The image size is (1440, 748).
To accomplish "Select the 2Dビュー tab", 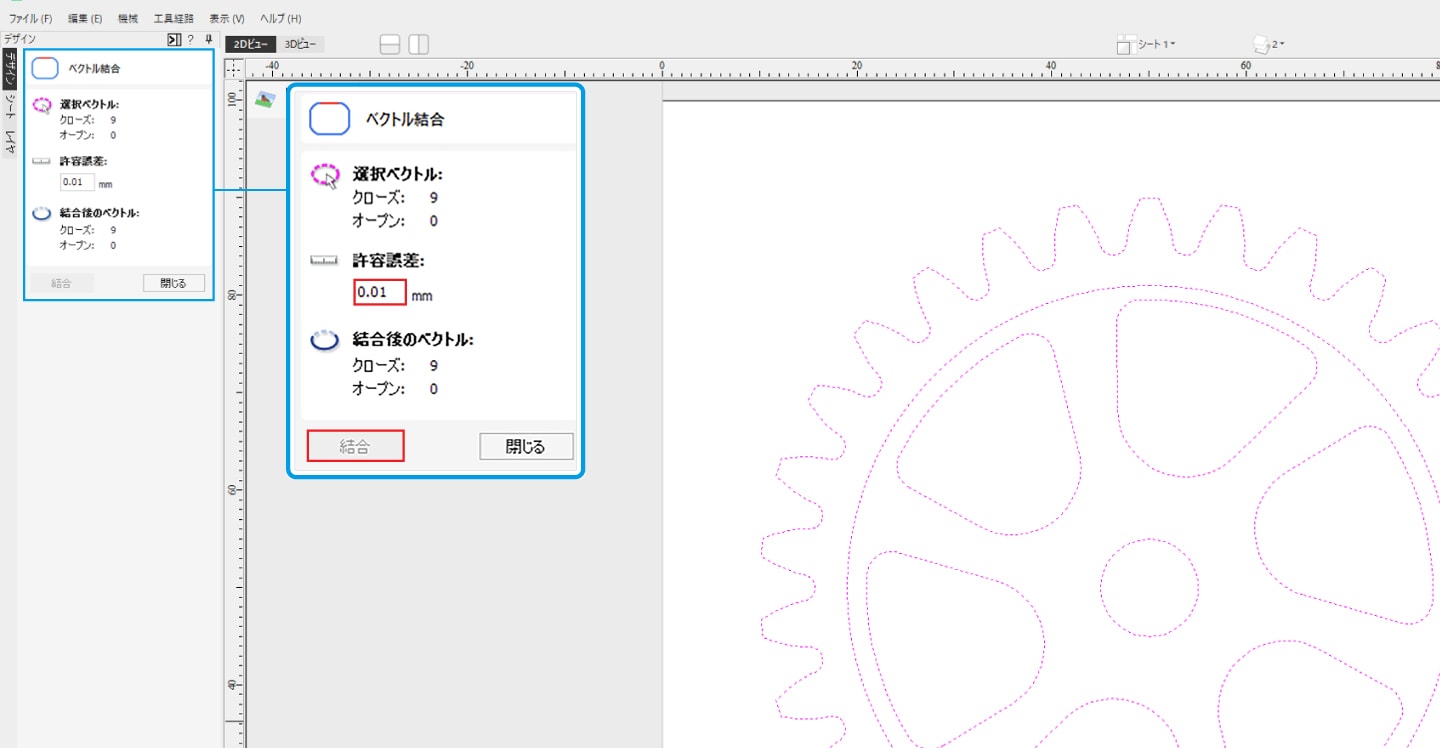I will [x=250, y=44].
